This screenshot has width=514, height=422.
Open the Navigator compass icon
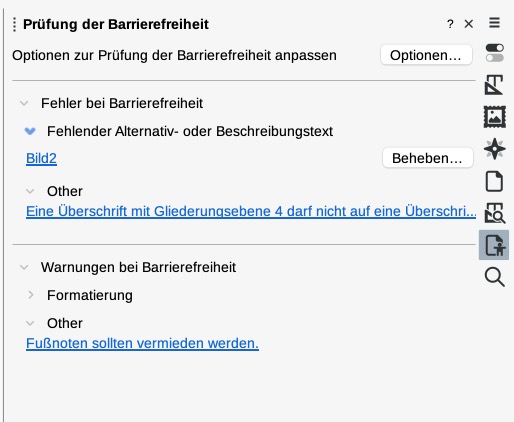tap(495, 149)
